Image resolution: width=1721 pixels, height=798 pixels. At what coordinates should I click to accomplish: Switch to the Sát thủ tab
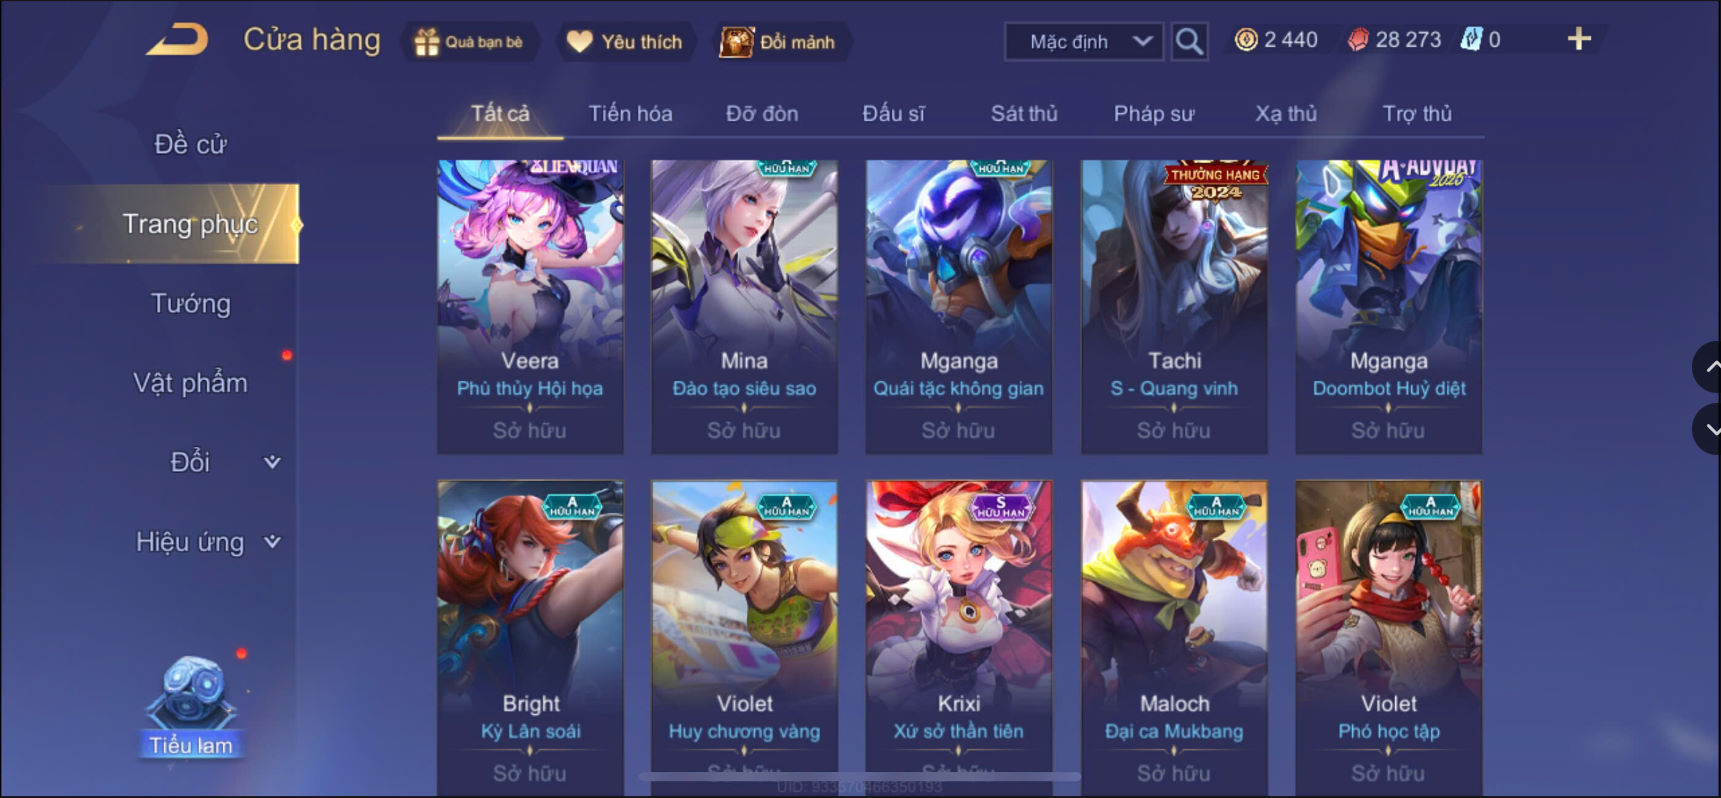[1024, 113]
